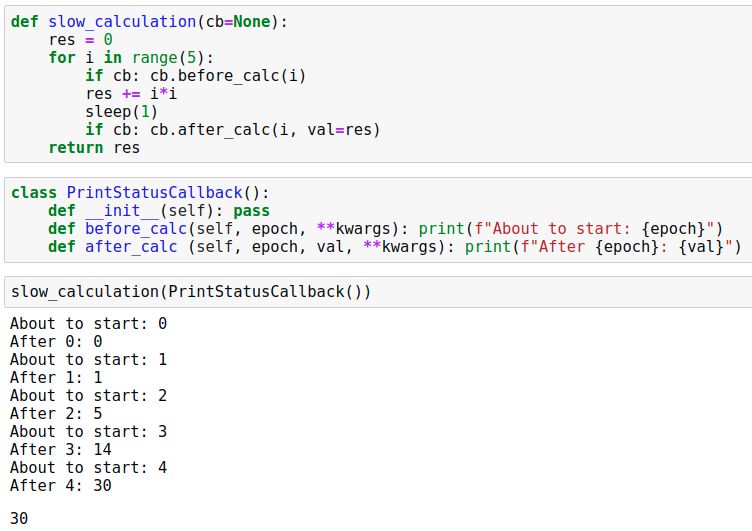Viewport: 752px width, 531px height.
Task: Click the 'sleep(1)' line
Action: [x=121, y=112]
